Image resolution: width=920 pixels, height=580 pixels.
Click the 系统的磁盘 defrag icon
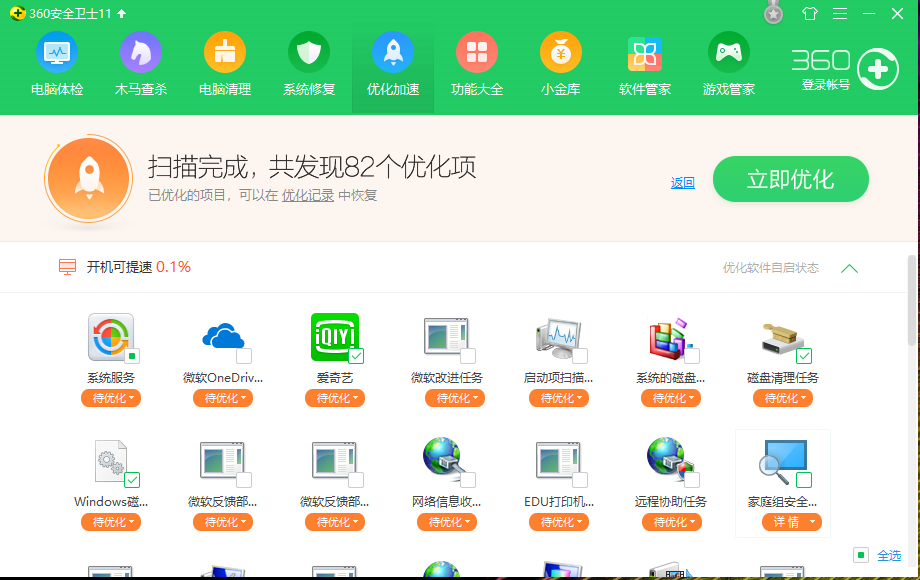point(669,338)
